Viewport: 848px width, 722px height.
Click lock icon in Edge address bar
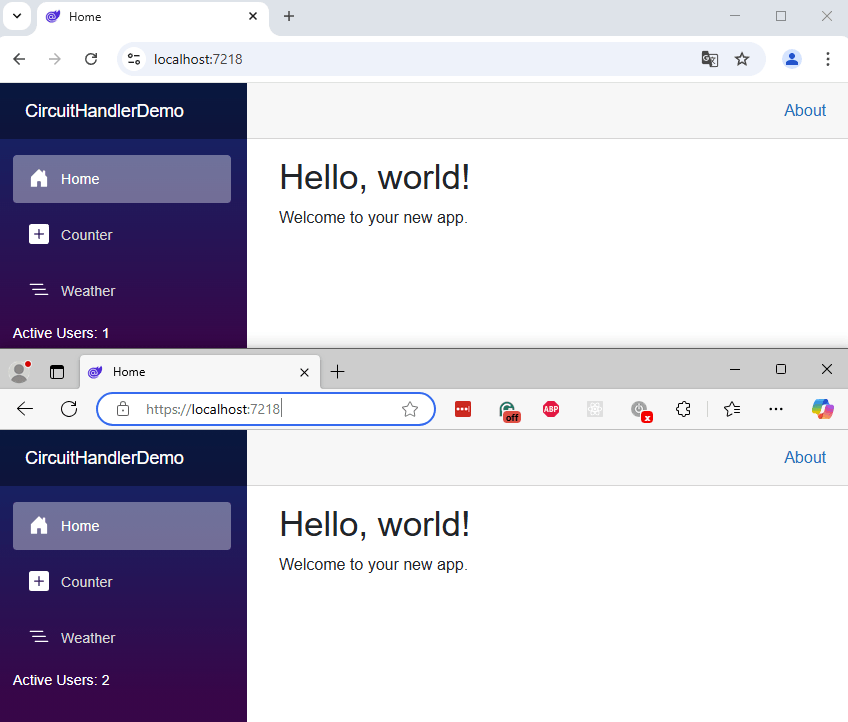123,409
